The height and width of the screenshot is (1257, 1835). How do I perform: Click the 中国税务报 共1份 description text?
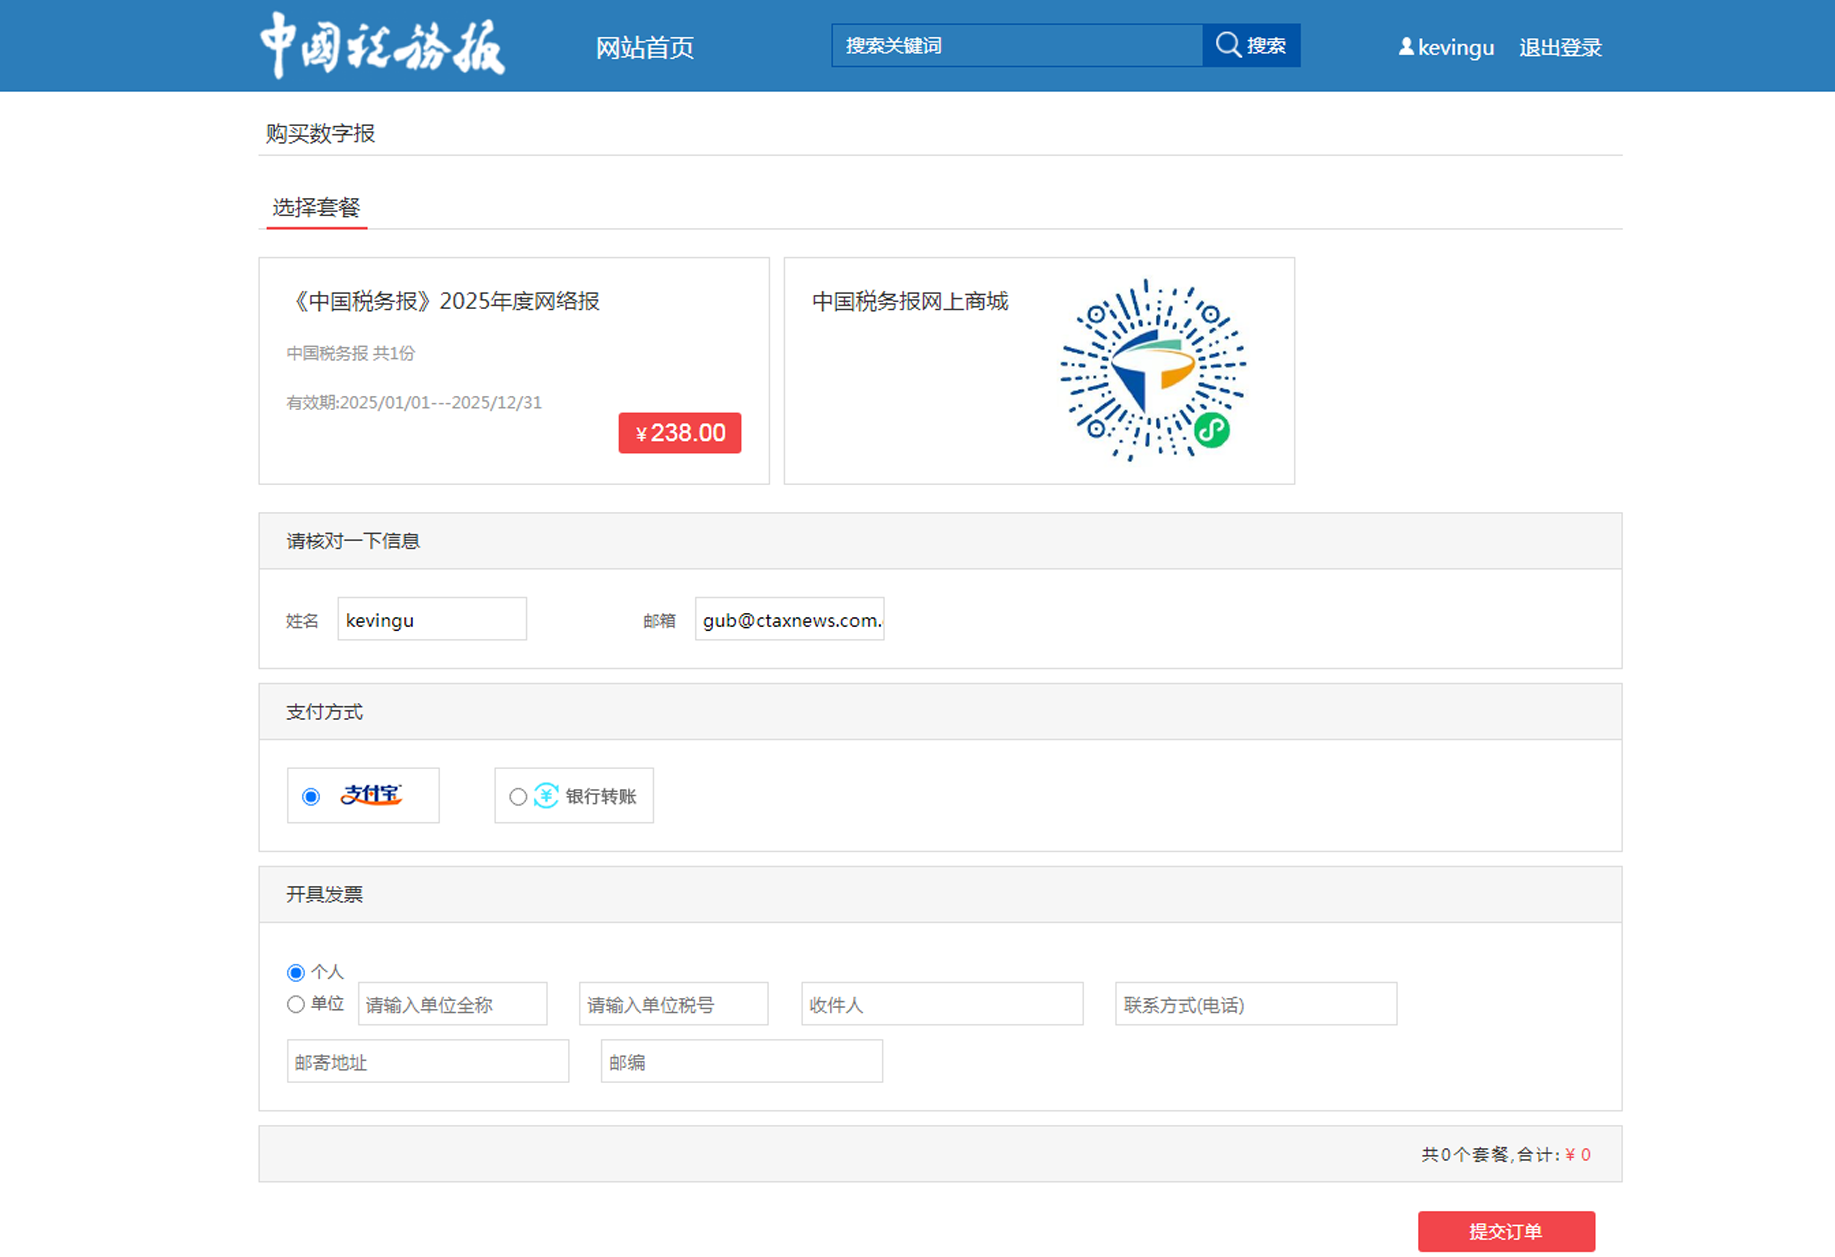pos(350,353)
